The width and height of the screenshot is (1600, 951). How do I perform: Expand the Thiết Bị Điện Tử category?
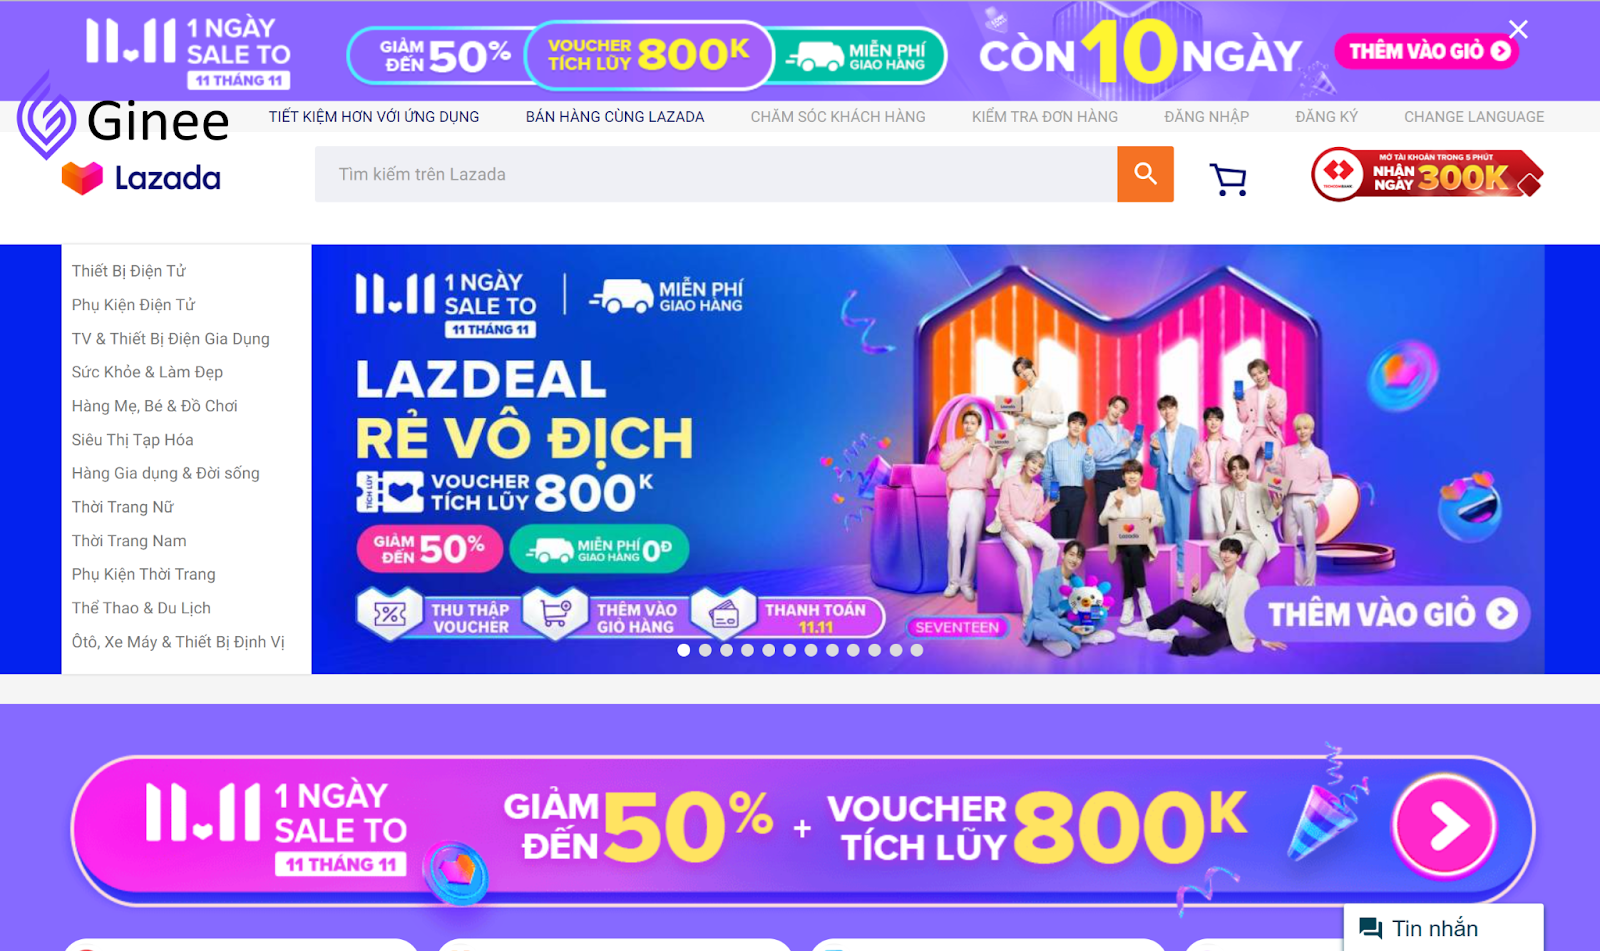pyautogui.click(x=129, y=271)
